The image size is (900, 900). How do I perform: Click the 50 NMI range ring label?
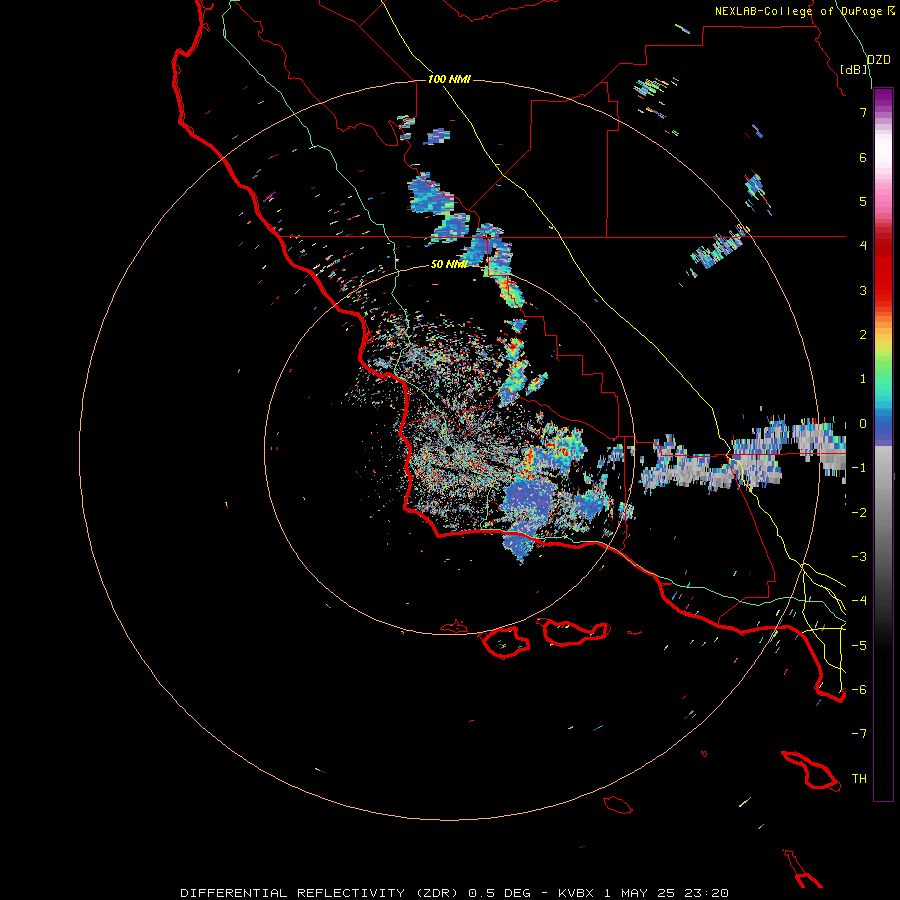(449, 264)
